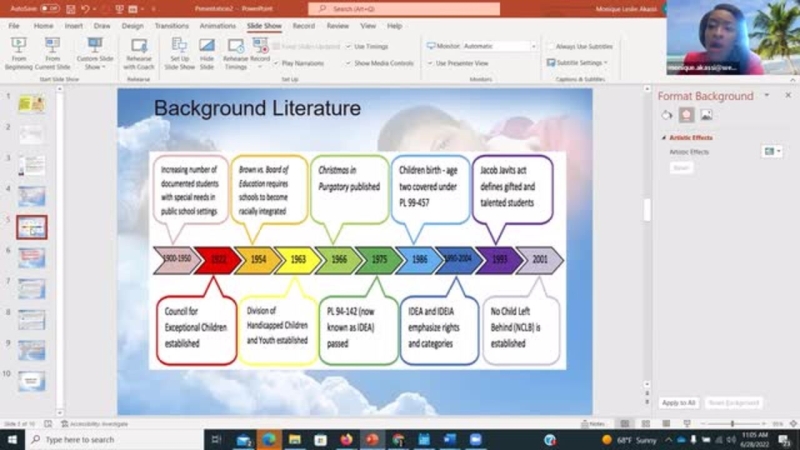
Task: Click the Hide Slide icon
Action: click(x=206, y=52)
